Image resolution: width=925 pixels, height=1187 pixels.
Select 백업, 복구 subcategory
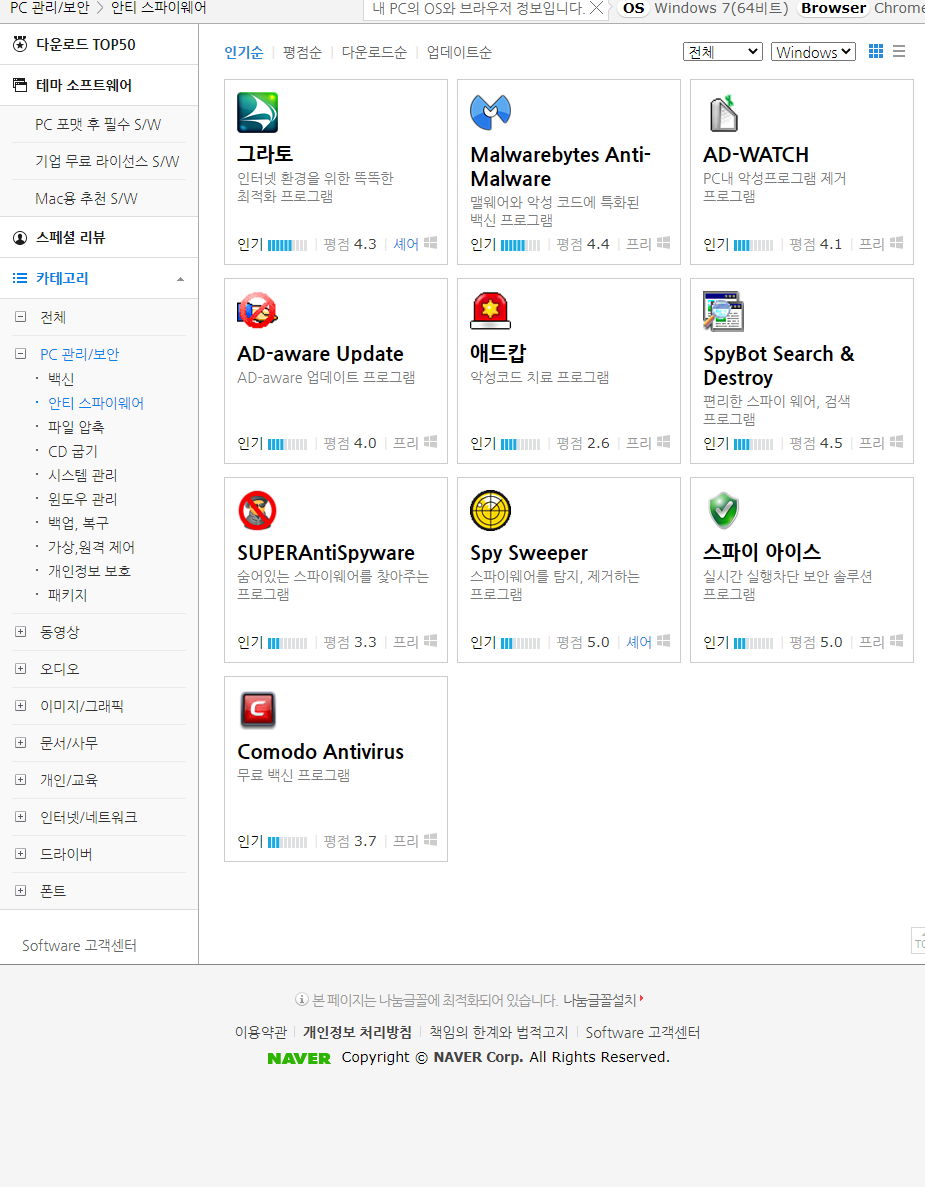(x=78, y=523)
